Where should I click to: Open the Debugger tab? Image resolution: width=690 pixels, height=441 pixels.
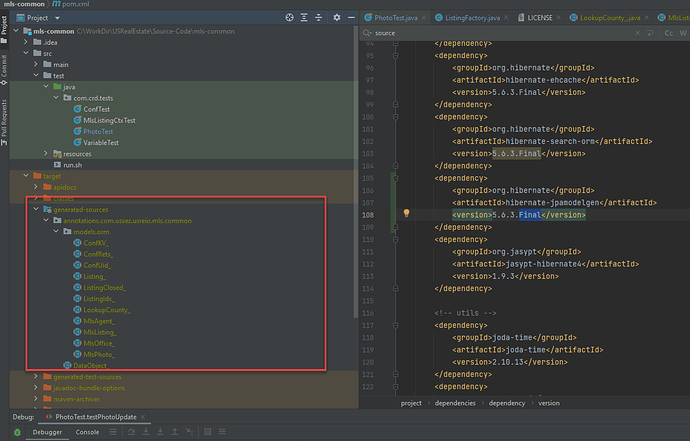point(47,432)
